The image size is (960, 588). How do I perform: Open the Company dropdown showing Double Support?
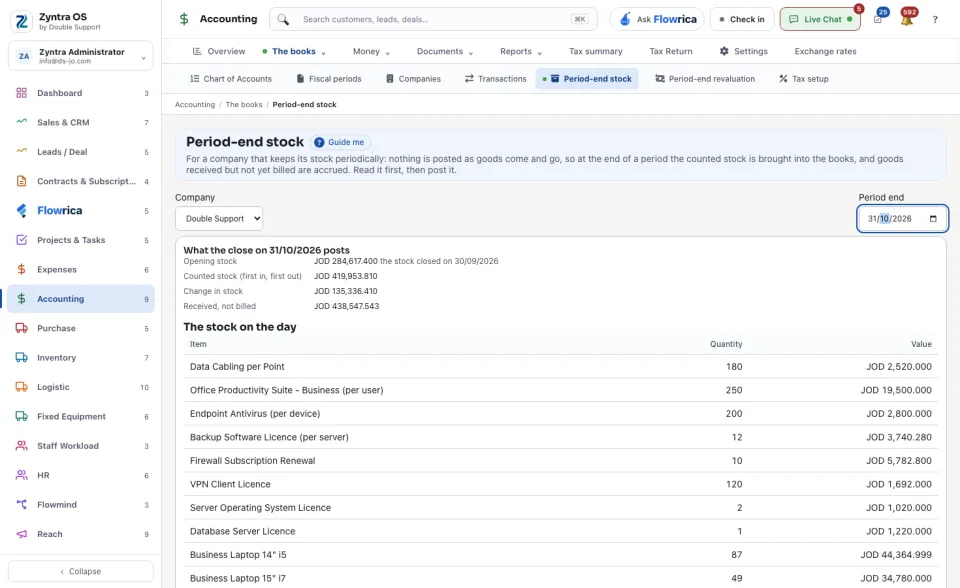pos(219,219)
